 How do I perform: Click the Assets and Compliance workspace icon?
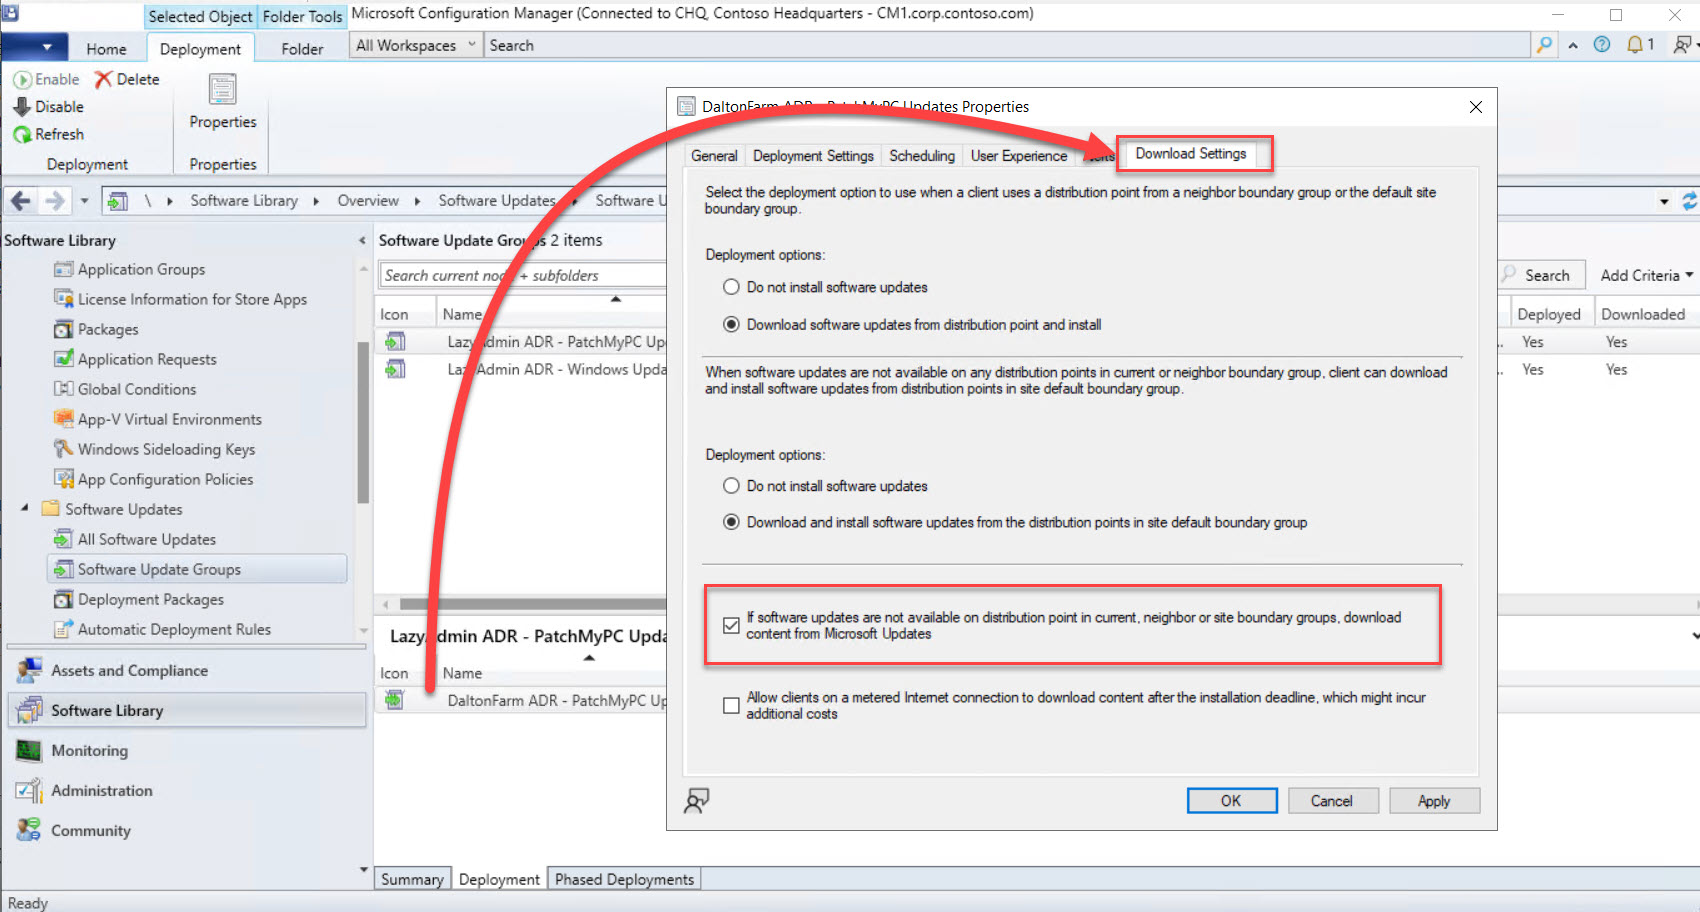[29, 670]
